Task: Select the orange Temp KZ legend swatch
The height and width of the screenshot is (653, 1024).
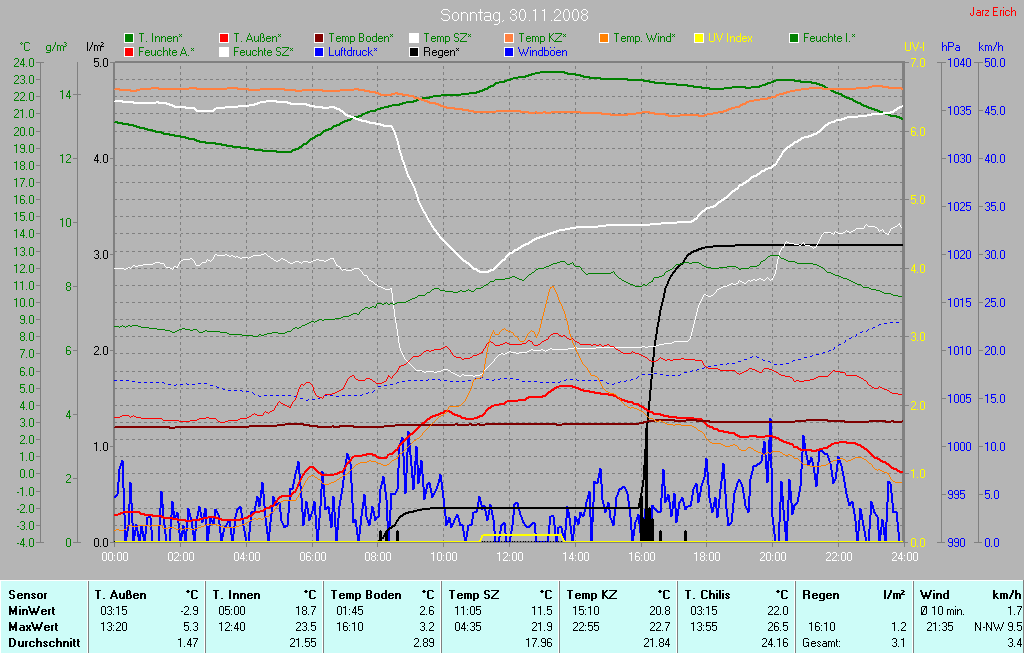Action: pyautogui.click(x=509, y=38)
